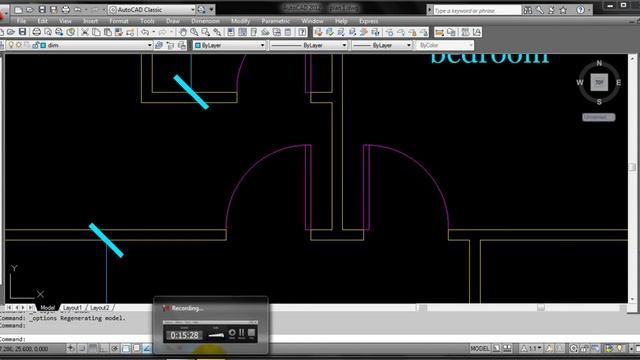Click the Save icon in standard toolbar

[22, 32]
